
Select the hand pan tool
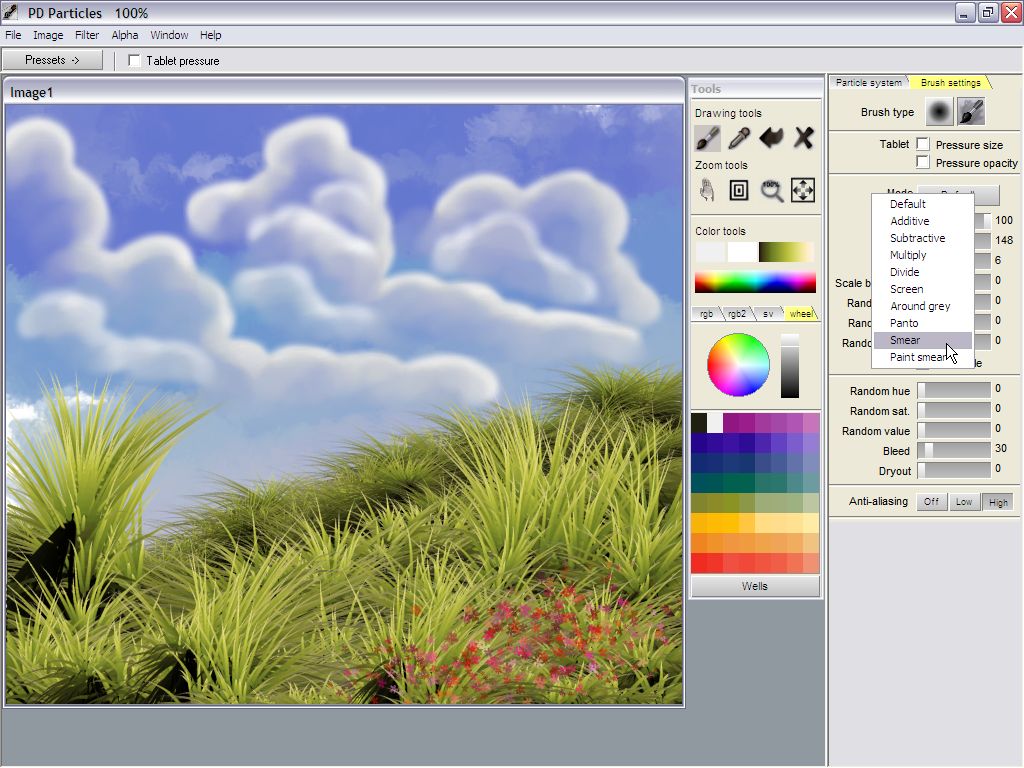[707, 190]
